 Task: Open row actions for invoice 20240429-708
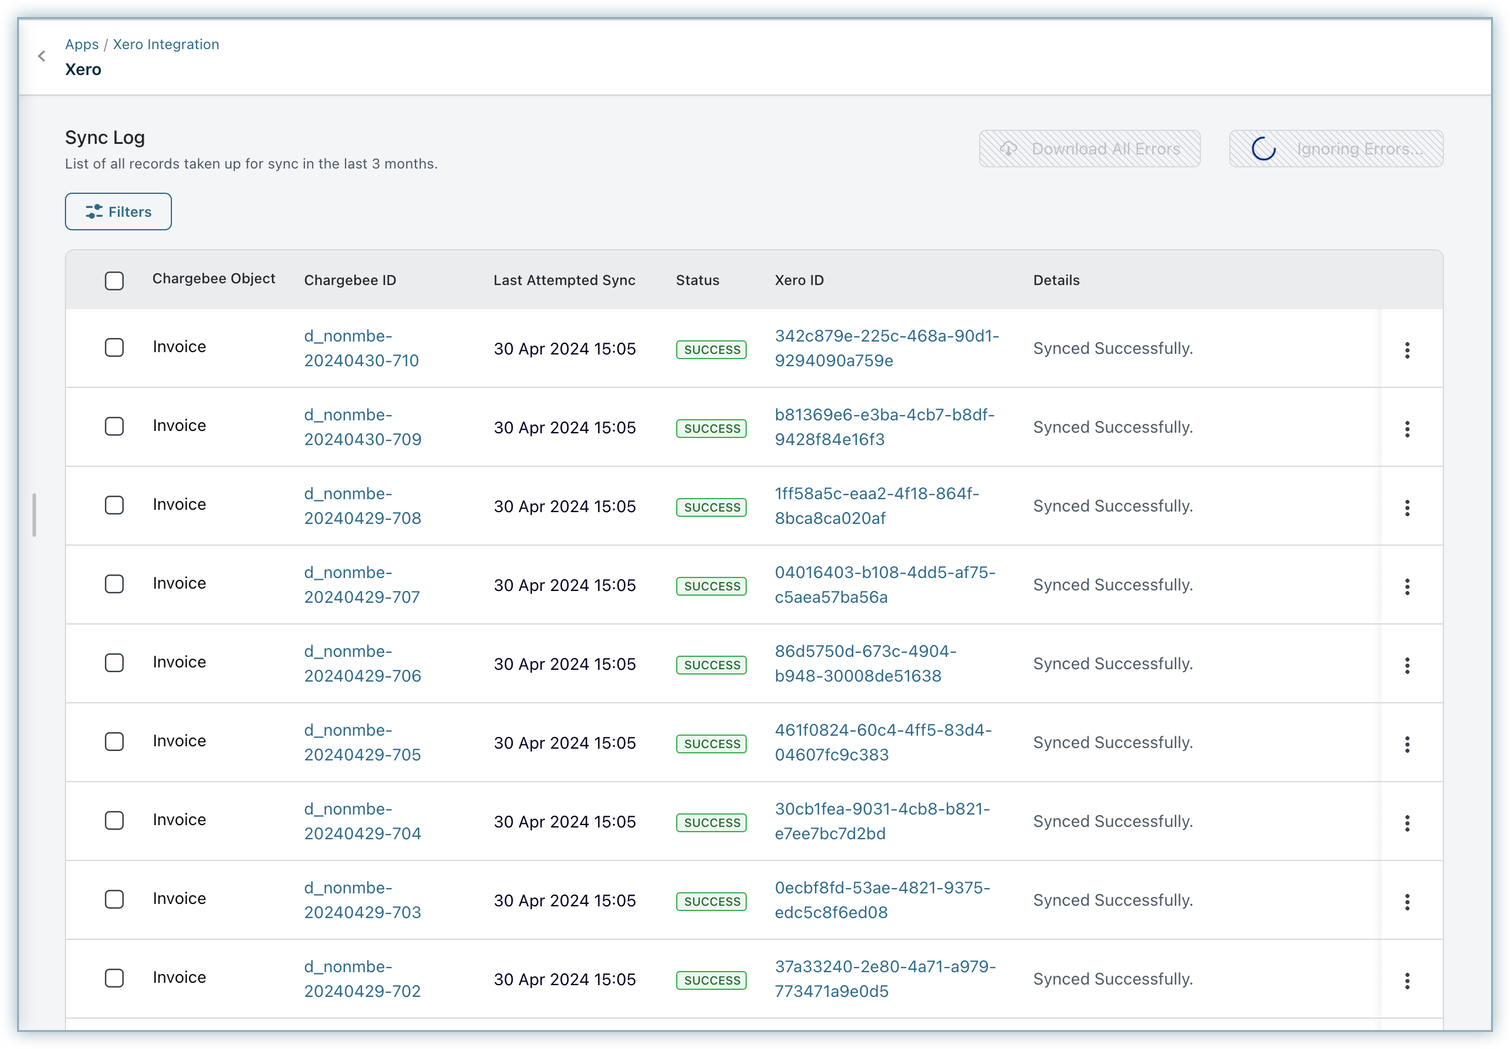1406,508
